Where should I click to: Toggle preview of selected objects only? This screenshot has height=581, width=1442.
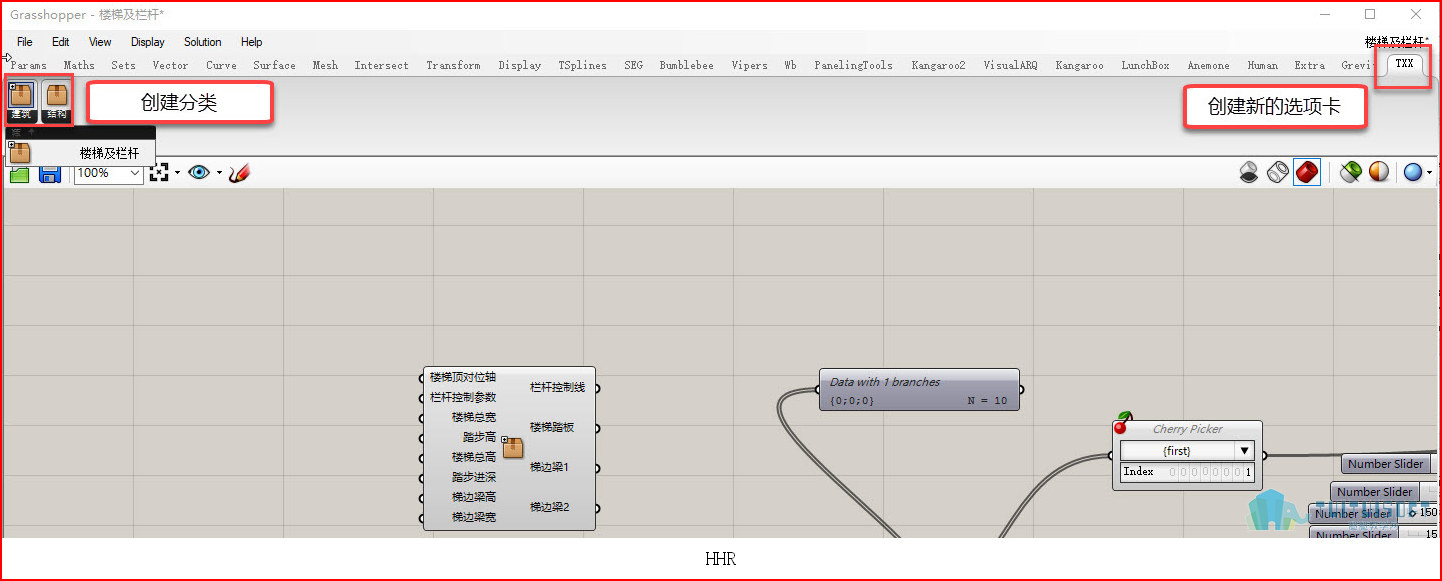tap(1351, 172)
